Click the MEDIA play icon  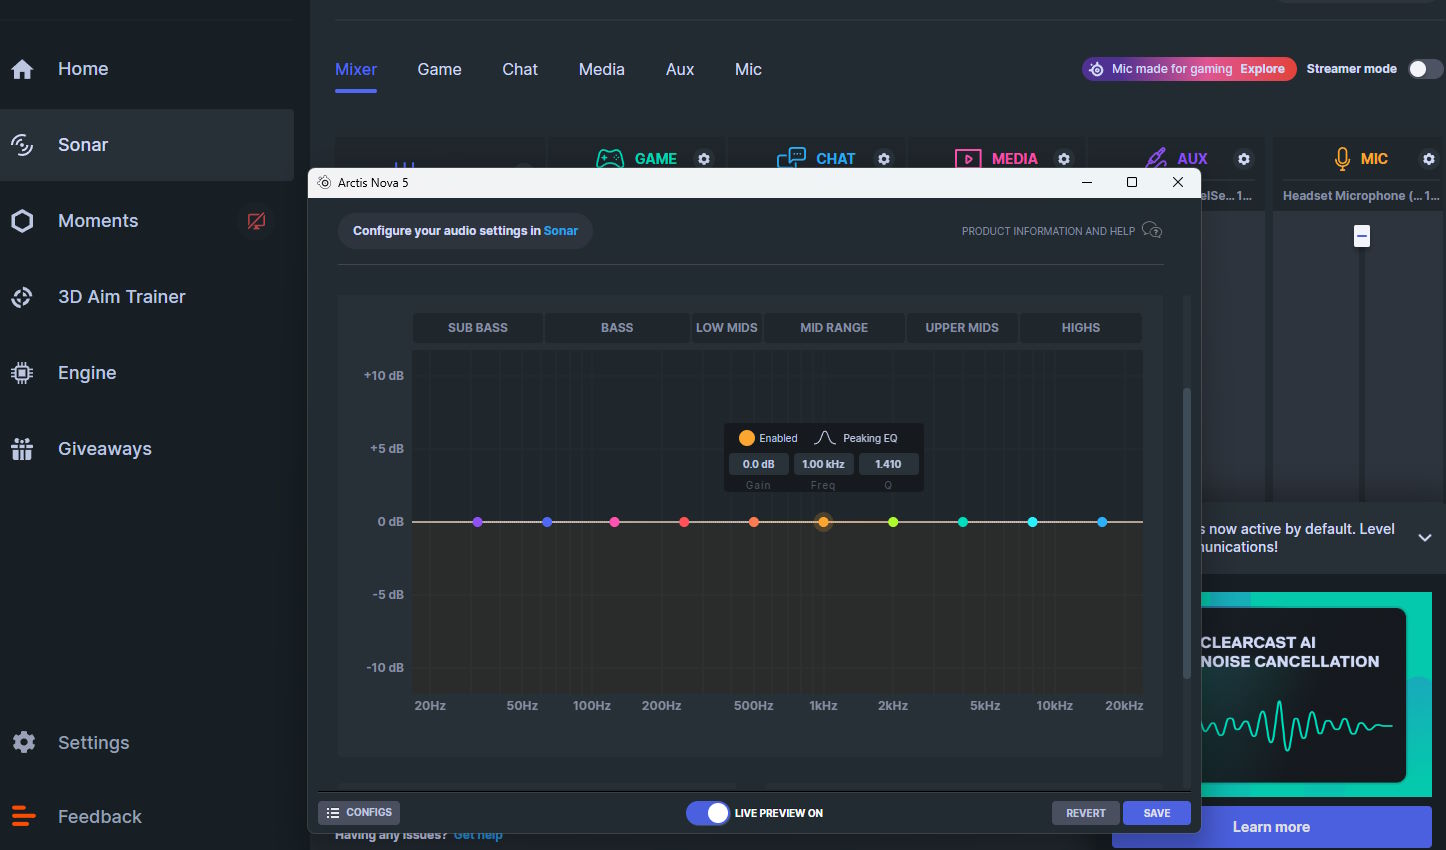point(968,159)
